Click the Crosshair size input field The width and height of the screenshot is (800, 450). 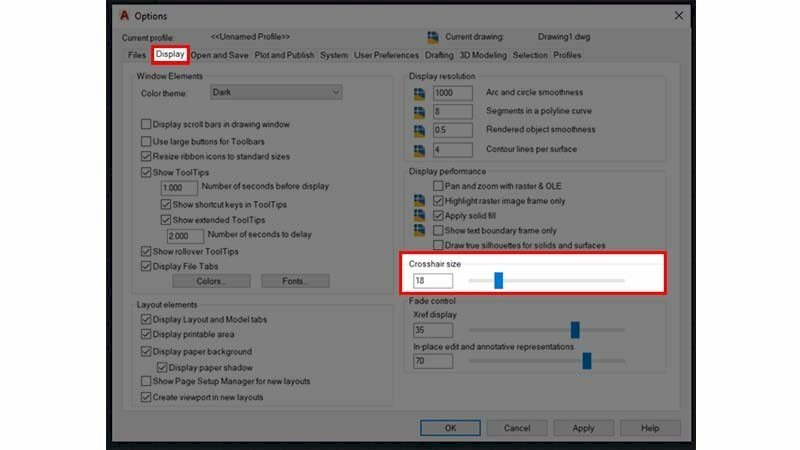[x=432, y=281]
